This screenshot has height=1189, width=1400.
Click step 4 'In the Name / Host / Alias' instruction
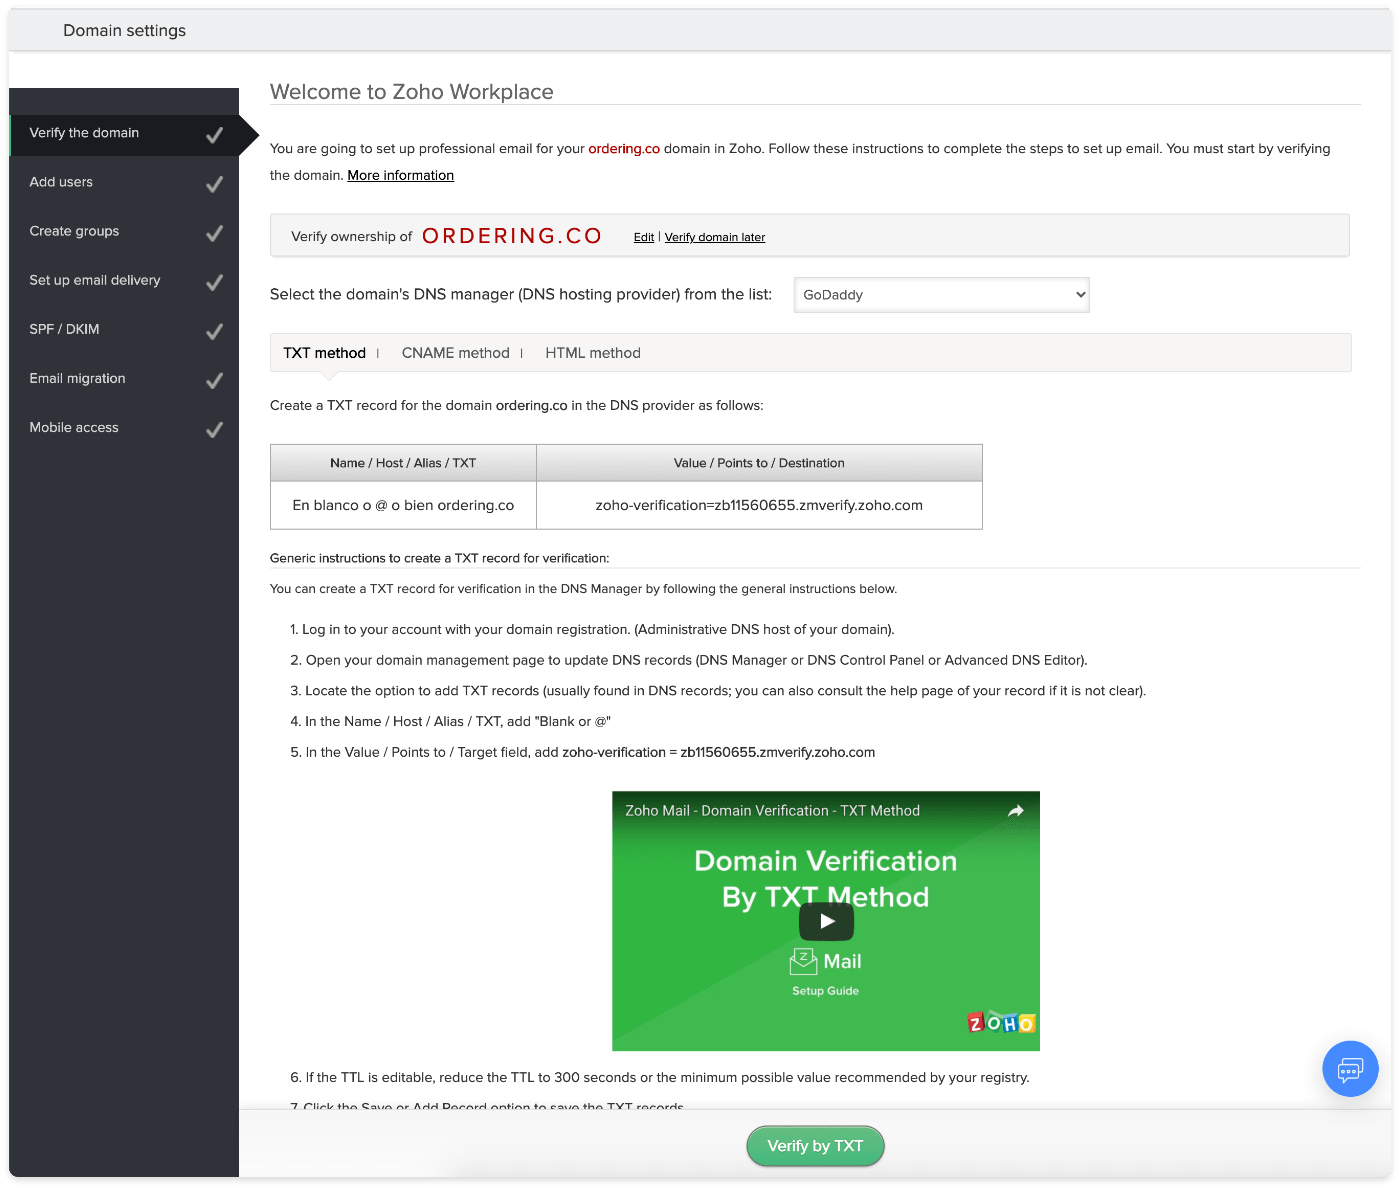(450, 721)
